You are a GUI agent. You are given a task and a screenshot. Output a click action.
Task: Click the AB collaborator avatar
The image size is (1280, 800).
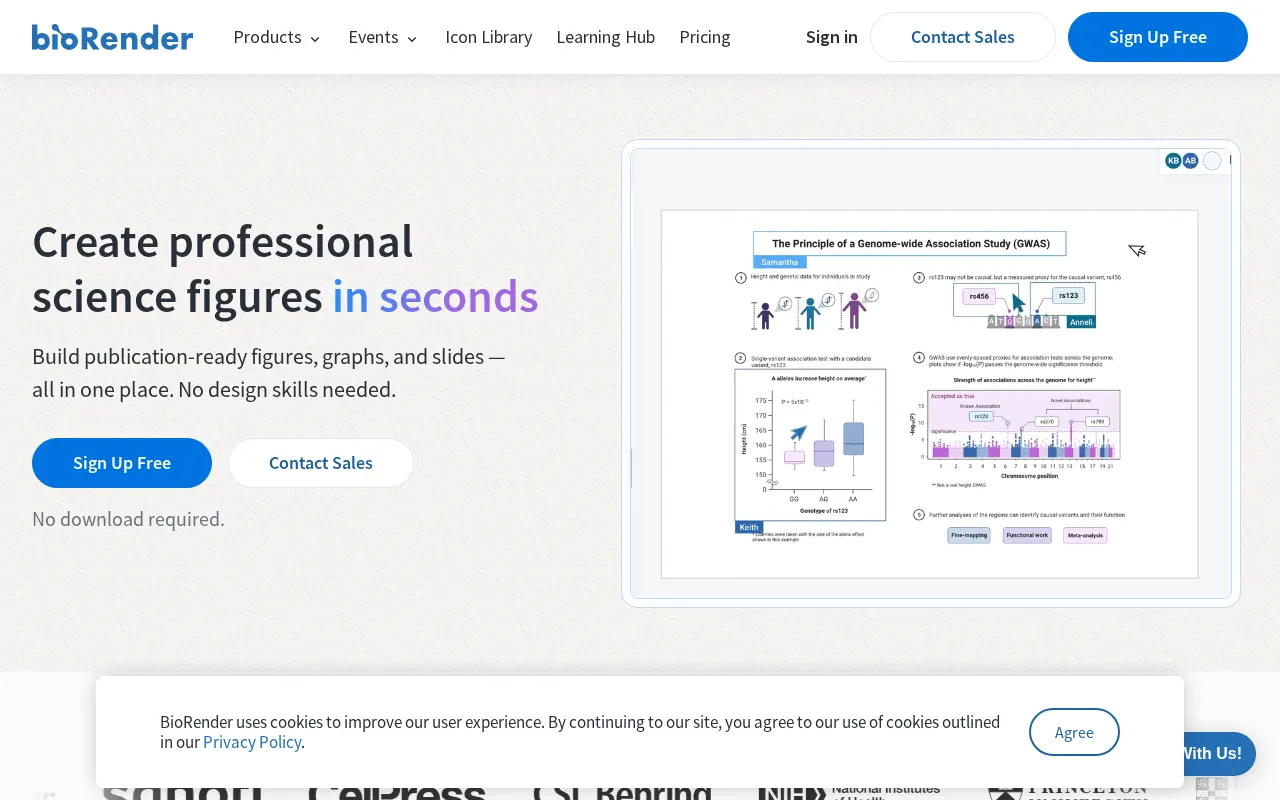click(1190, 160)
